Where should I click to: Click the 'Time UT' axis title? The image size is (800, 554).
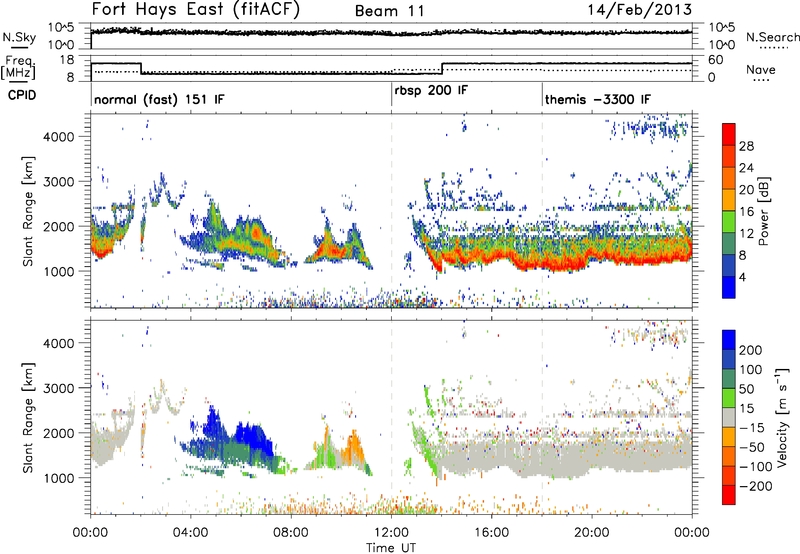391,548
